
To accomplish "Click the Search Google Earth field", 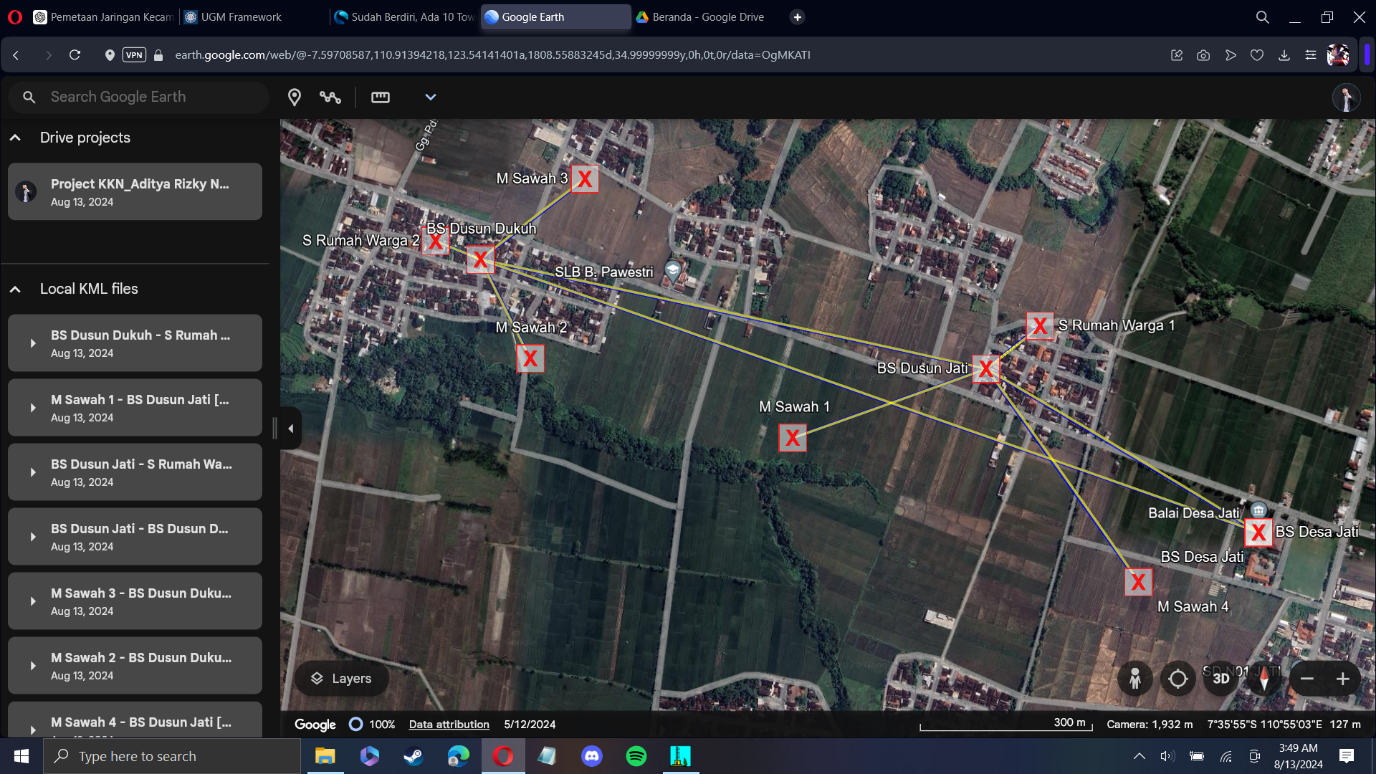I will [x=139, y=97].
